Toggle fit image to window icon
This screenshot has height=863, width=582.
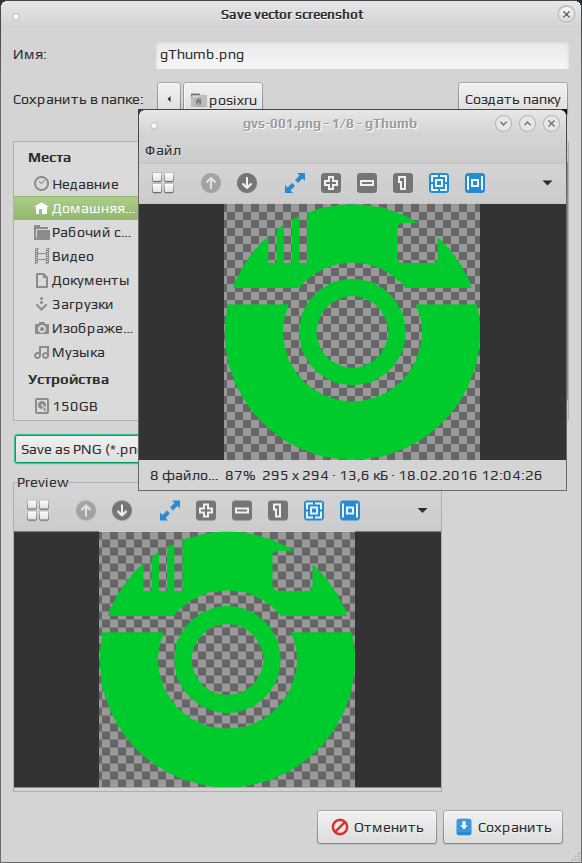coord(439,183)
